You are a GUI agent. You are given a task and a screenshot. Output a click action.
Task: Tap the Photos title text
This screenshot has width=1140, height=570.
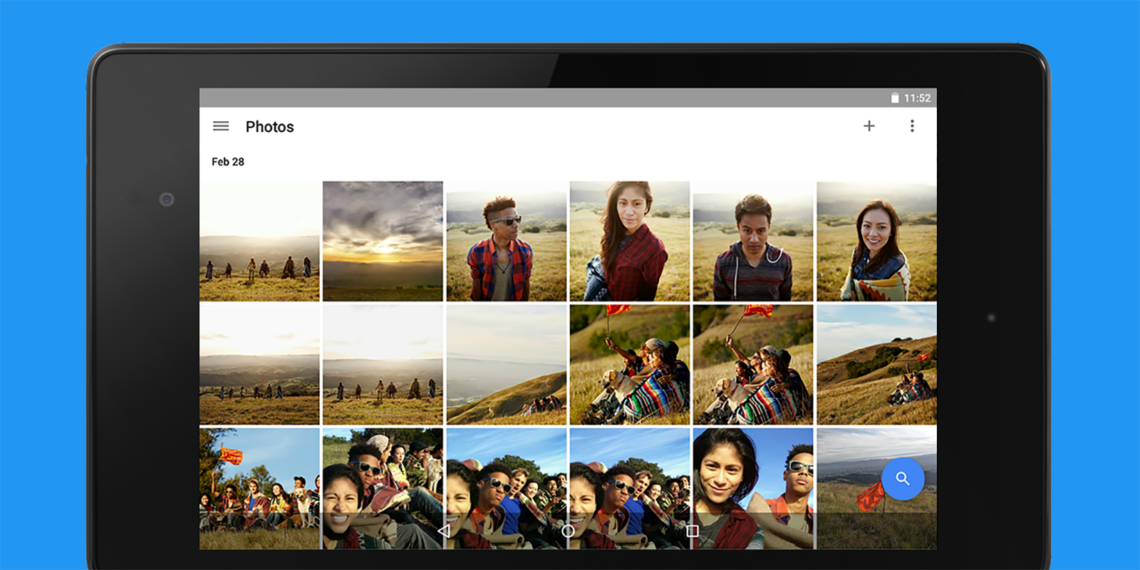pyautogui.click(x=270, y=127)
